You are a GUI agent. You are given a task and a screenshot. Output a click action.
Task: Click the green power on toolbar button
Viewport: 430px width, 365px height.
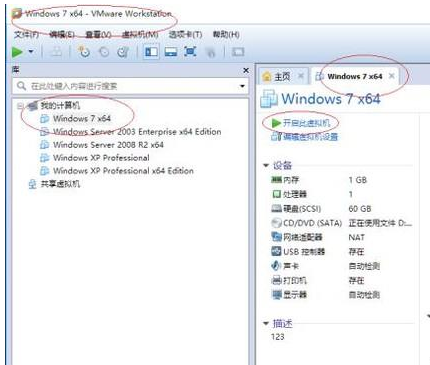point(17,52)
